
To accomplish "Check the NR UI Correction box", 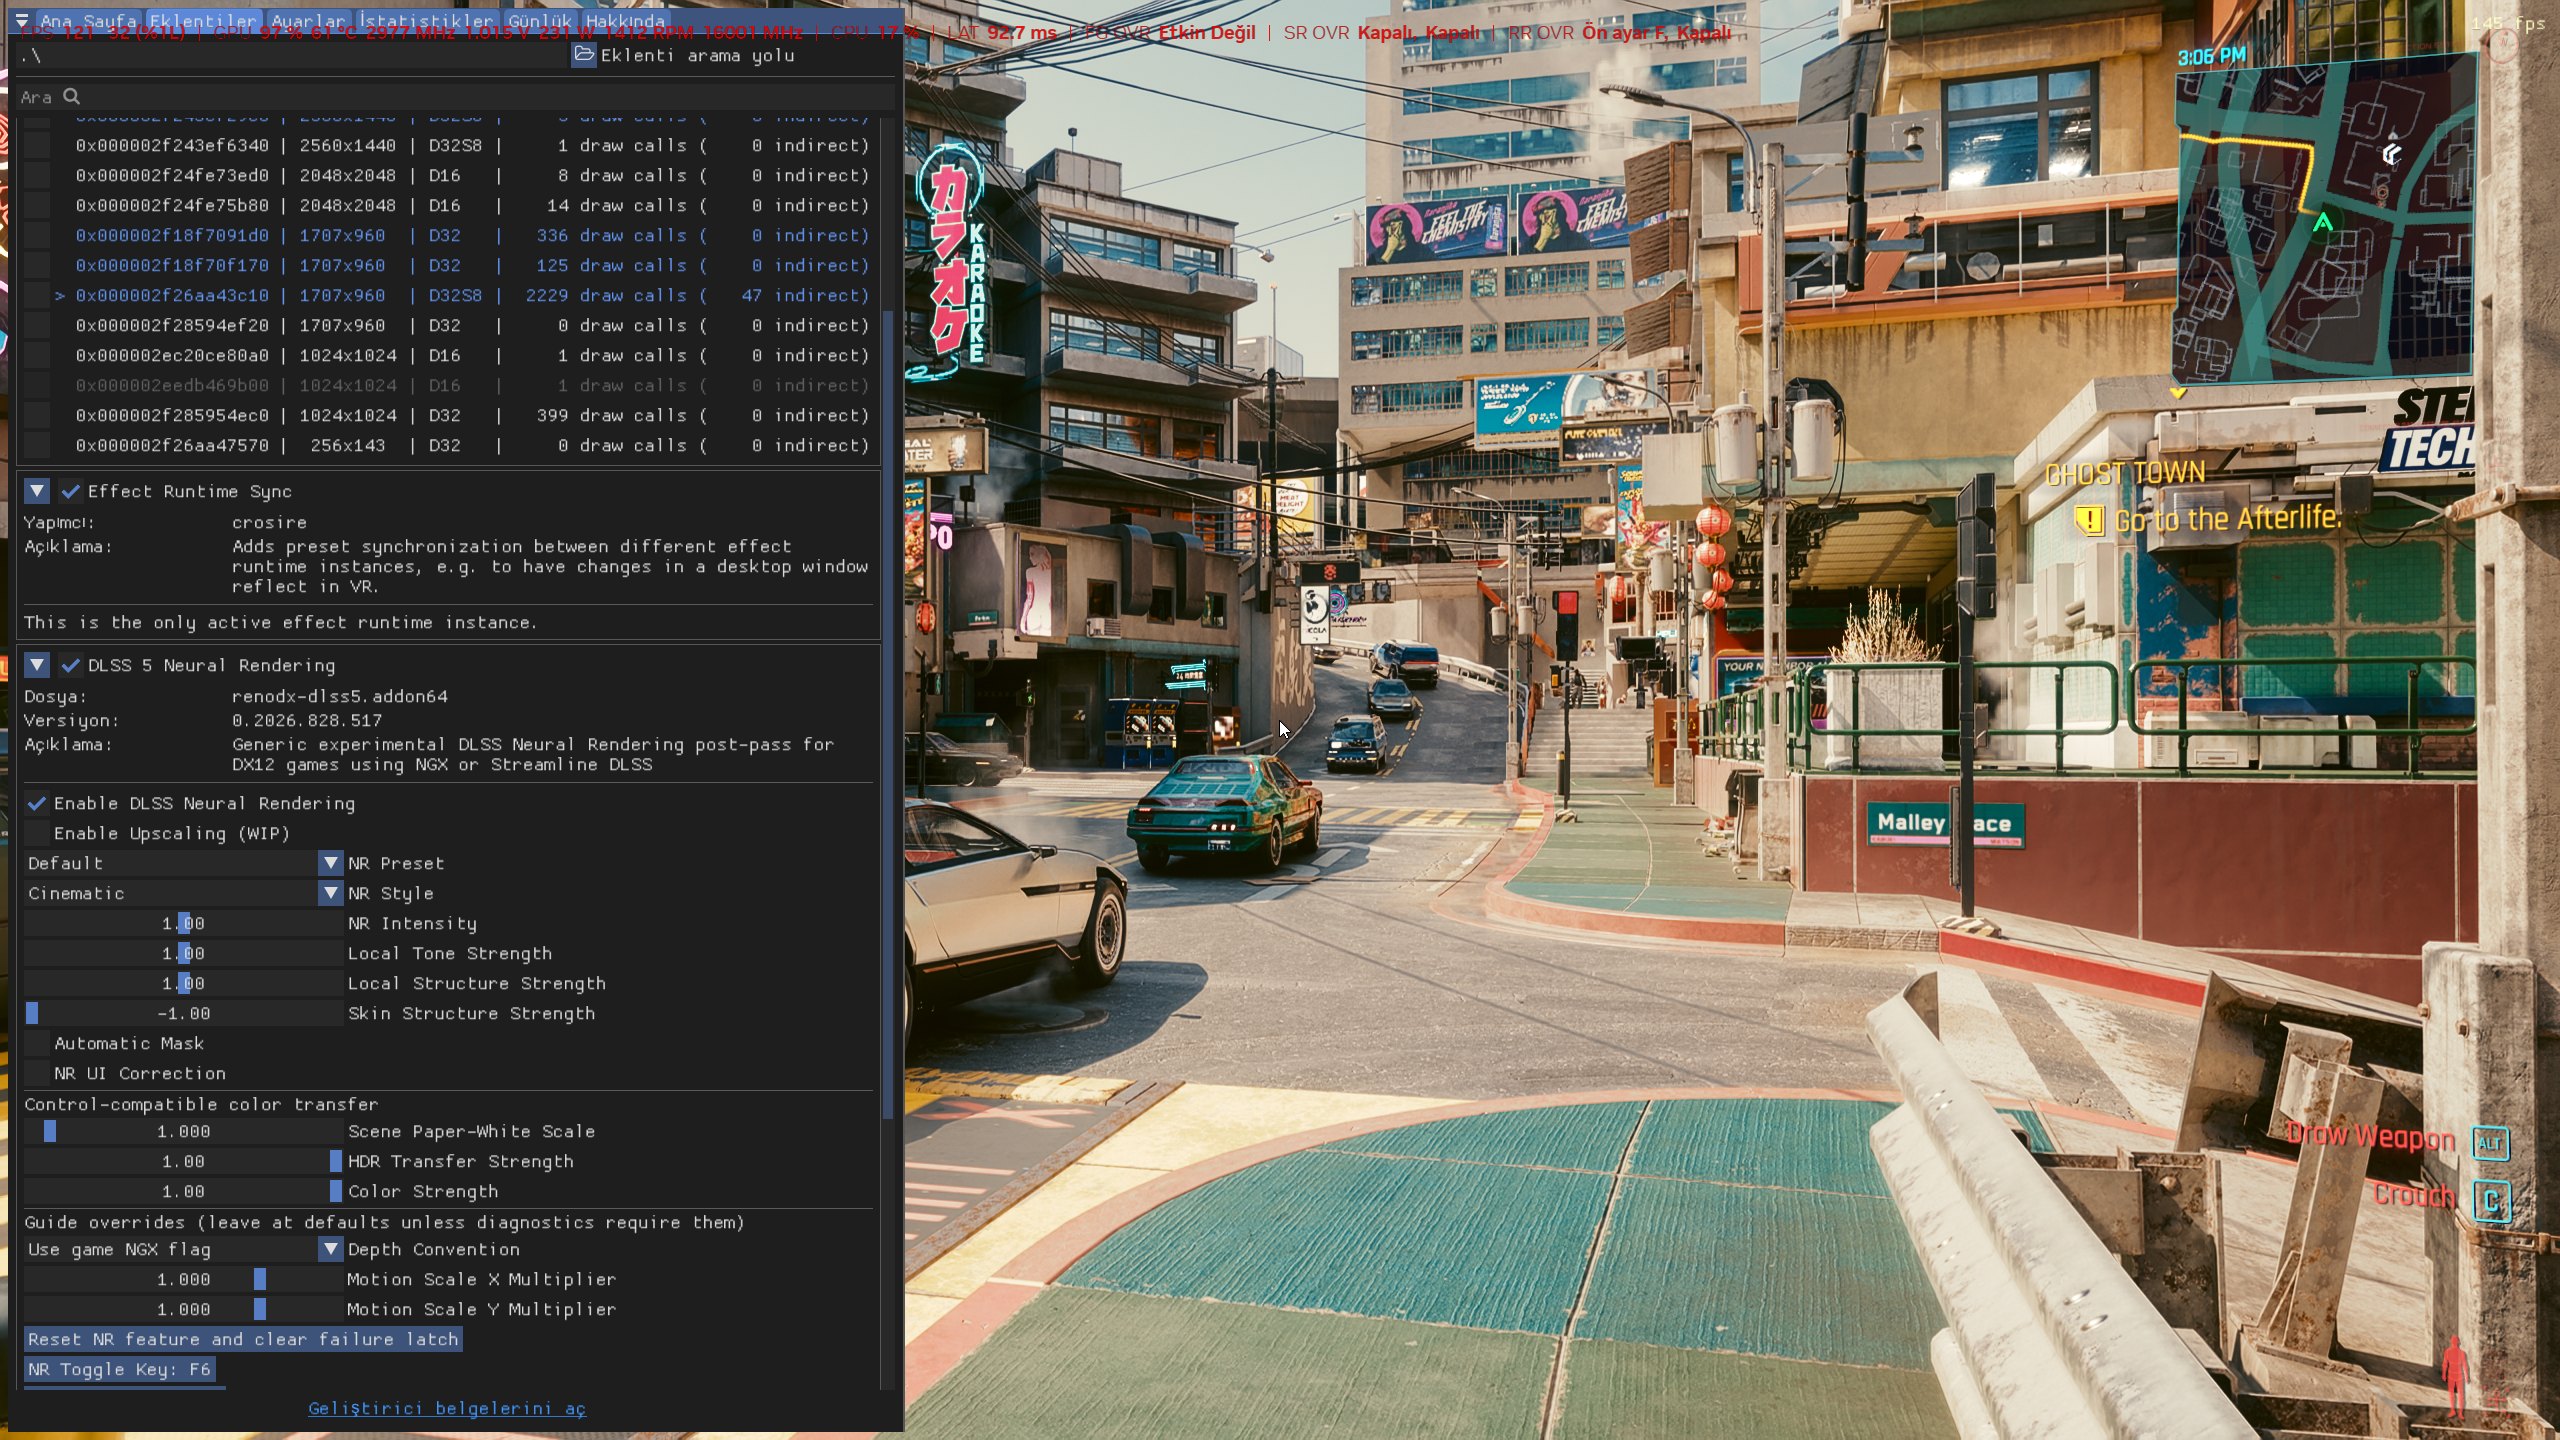I will point(37,1073).
